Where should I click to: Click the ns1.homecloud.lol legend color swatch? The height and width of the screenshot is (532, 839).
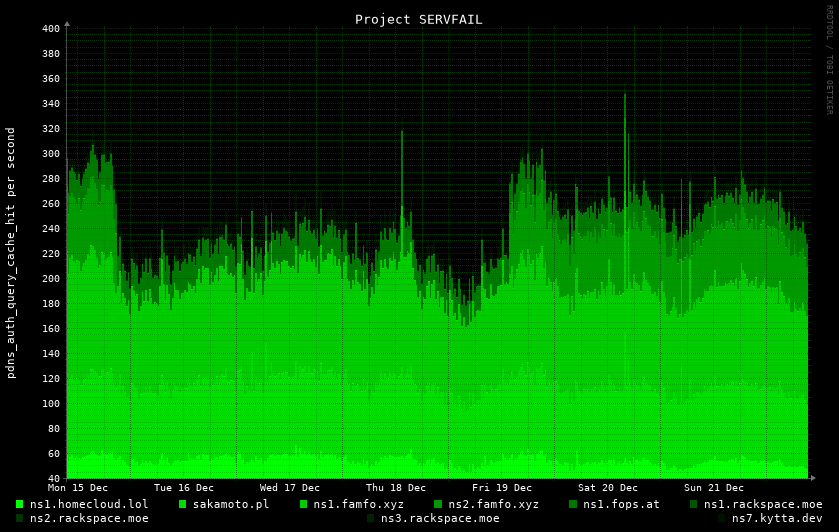[x=20, y=504]
